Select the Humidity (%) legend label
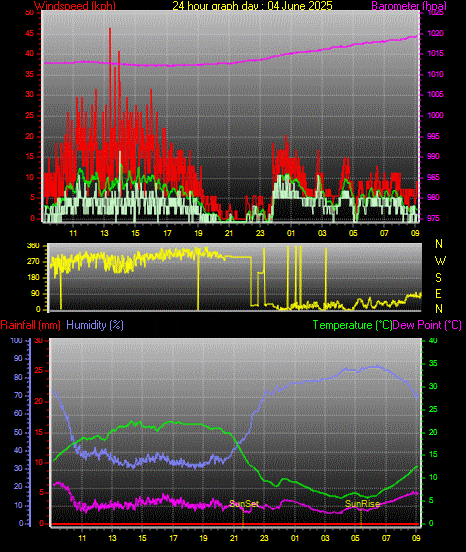 pos(95,325)
